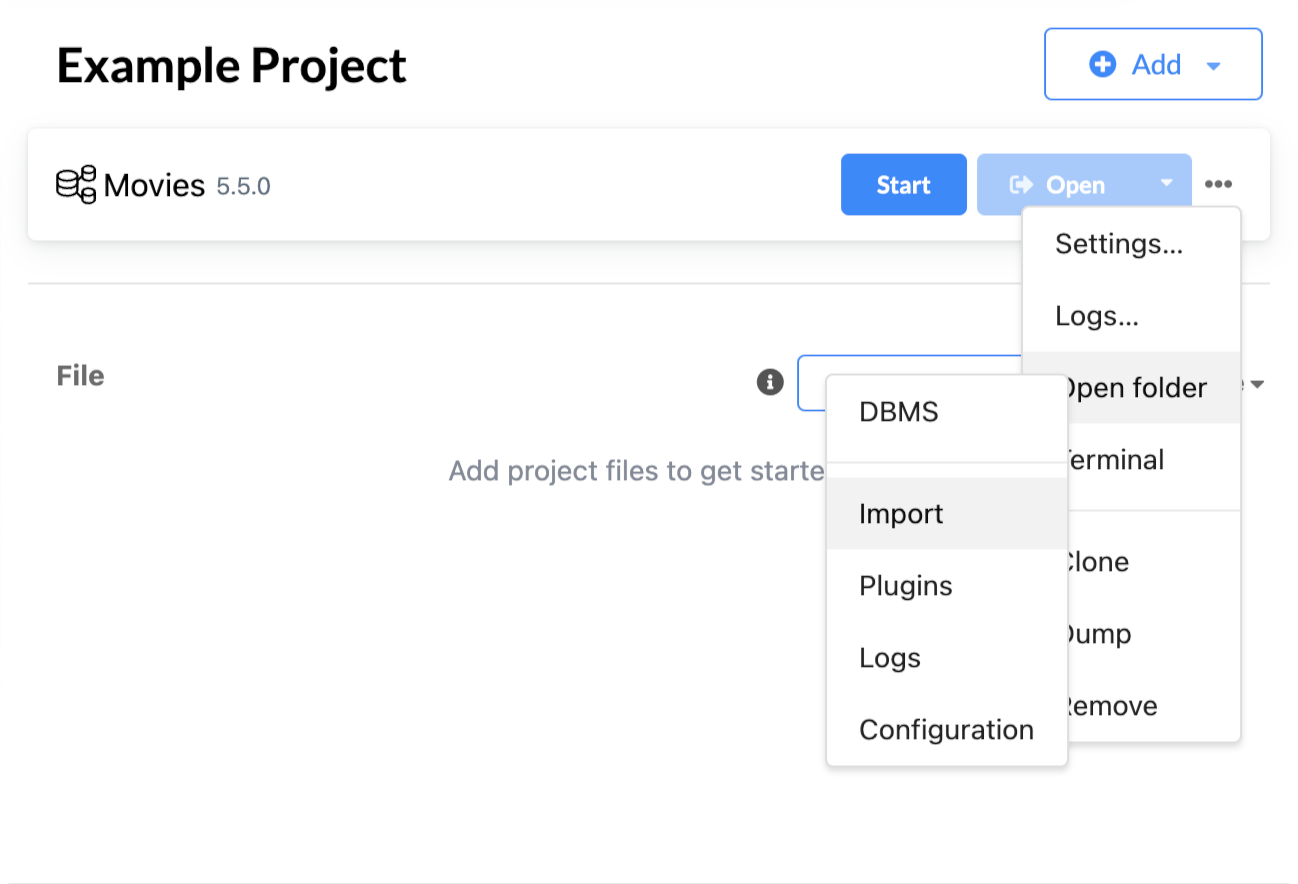
Task: Select DBMS in the submenu
Action: pos(898,412)
